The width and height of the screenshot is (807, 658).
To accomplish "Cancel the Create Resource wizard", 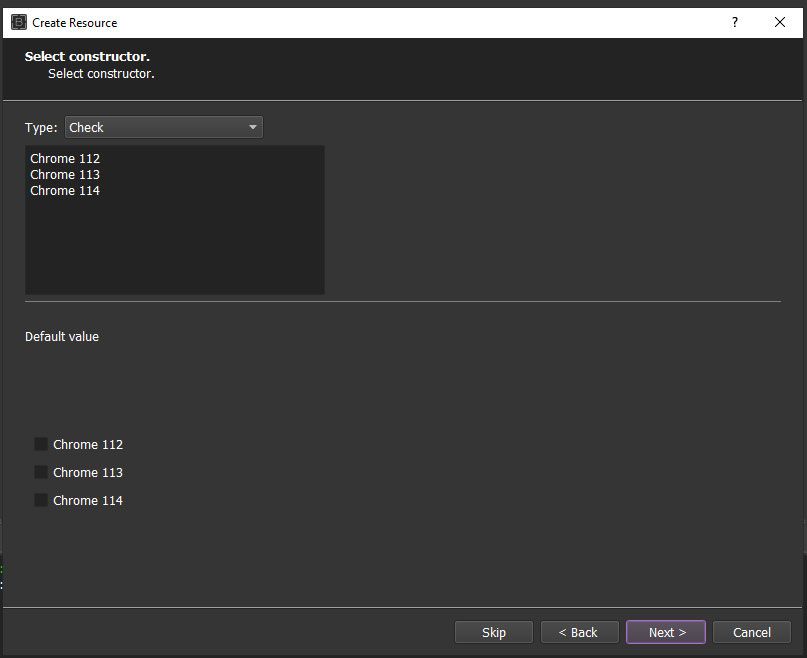I will [752, 632].
